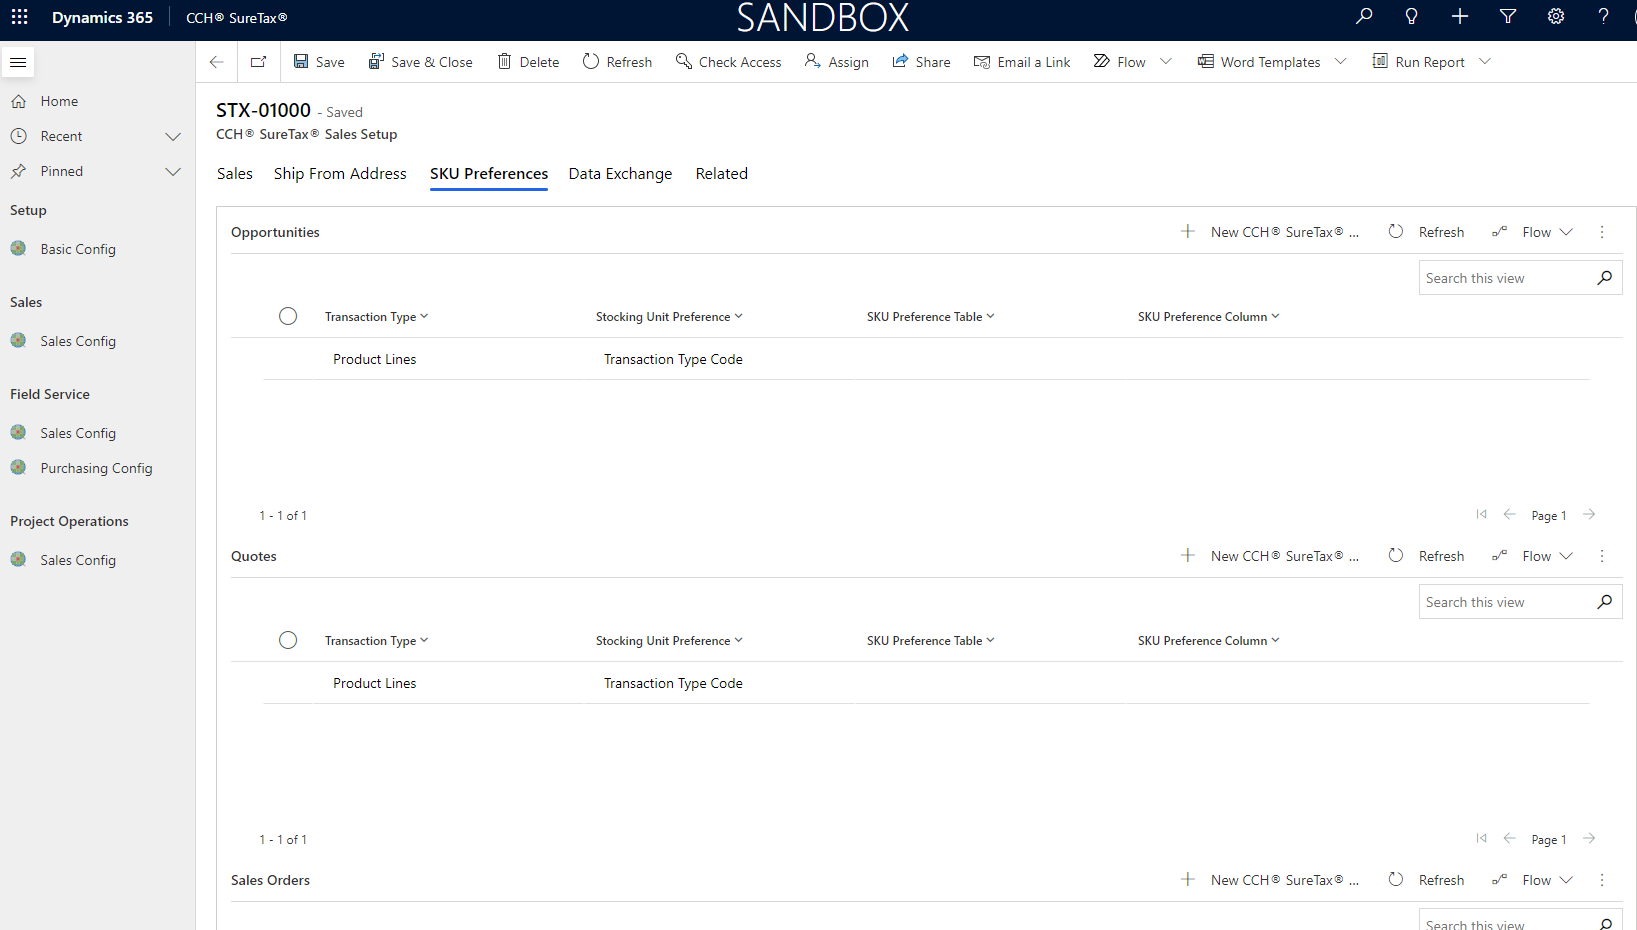Add new CCH SureTax record in Sales Orders
The width and height of the screenshot is (1637, 930).
[1269, 880]
